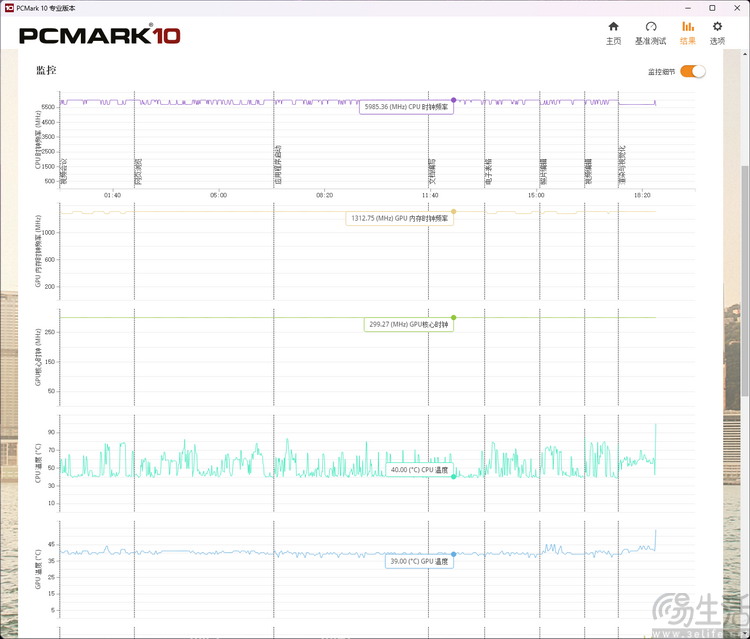Open the 选项 options gear icon
Viewport: 750px width, 639px height.
tap(717, 26)
